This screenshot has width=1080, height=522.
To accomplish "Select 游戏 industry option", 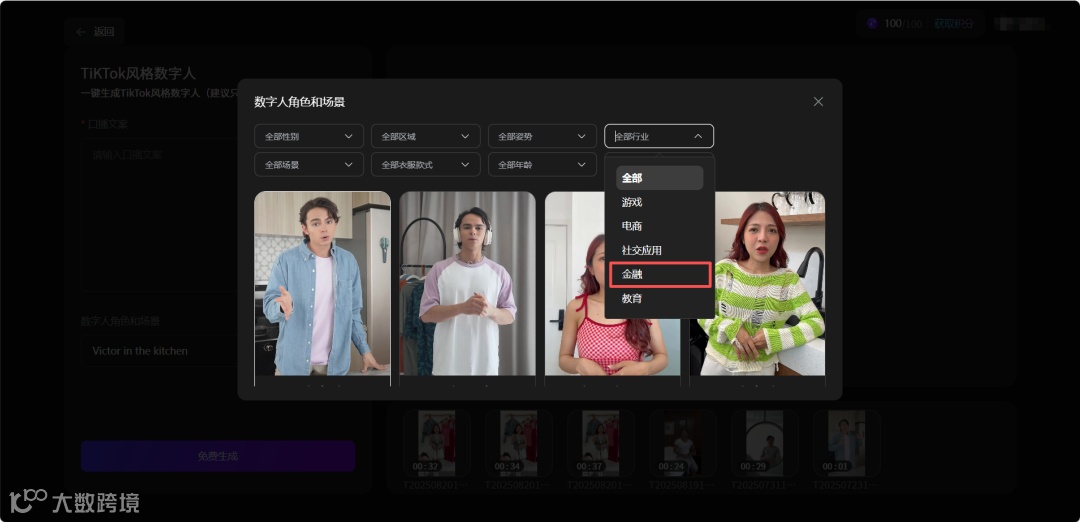I will coord(659,202).
